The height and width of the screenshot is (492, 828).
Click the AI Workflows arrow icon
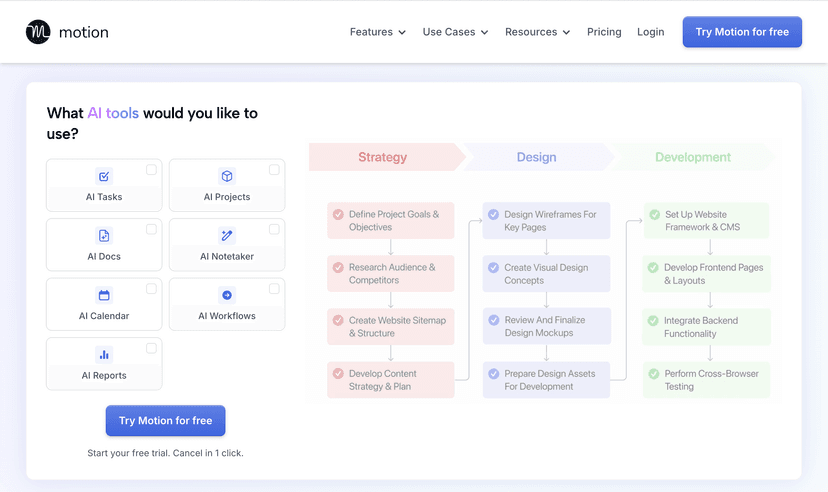coord(227,296)
